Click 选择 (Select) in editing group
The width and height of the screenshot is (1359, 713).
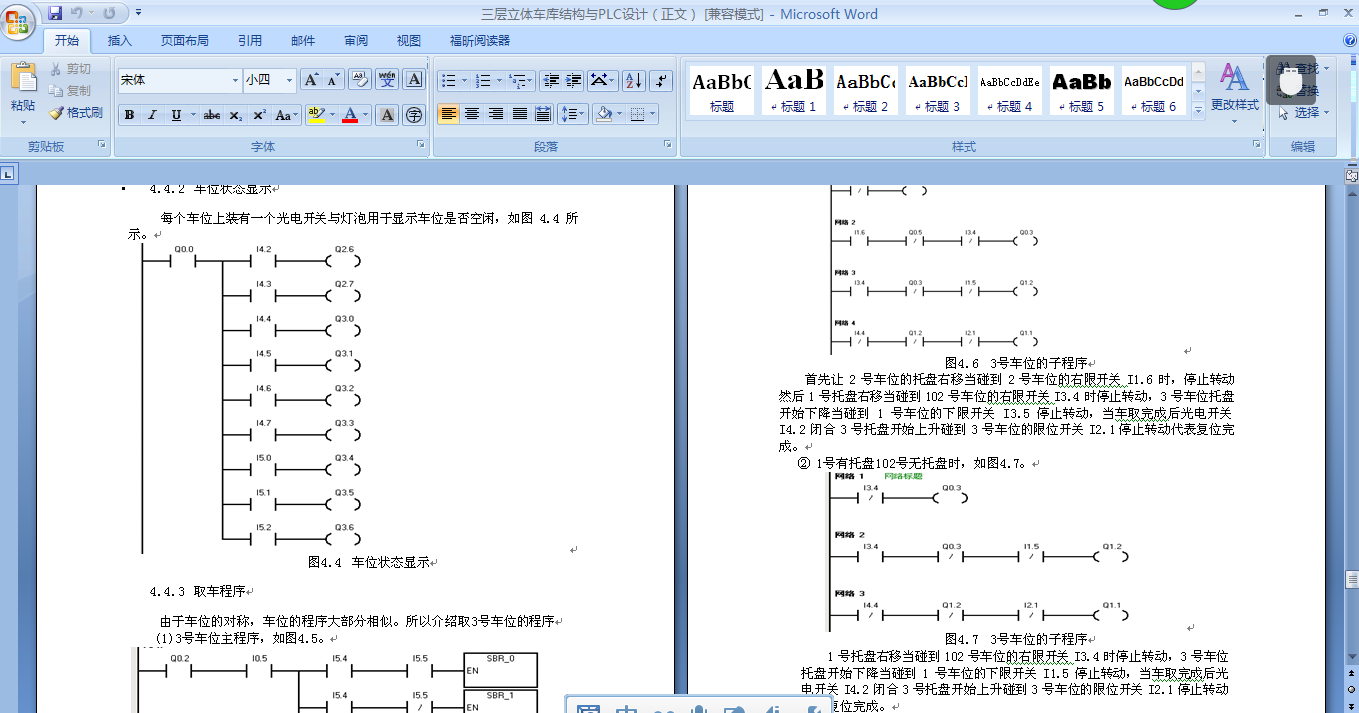1306,112
